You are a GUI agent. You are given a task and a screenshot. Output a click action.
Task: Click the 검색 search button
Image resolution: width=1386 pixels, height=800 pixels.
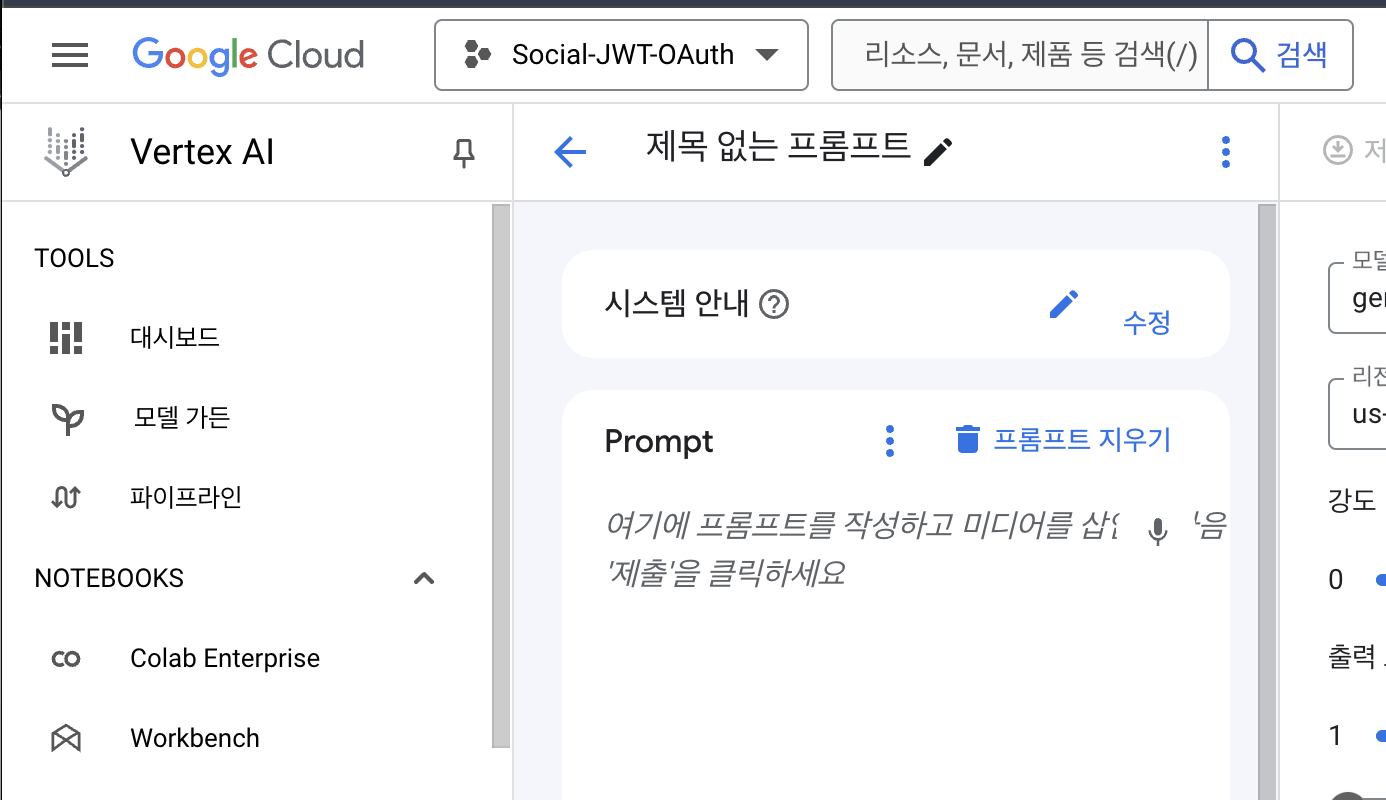point(1281,55)
